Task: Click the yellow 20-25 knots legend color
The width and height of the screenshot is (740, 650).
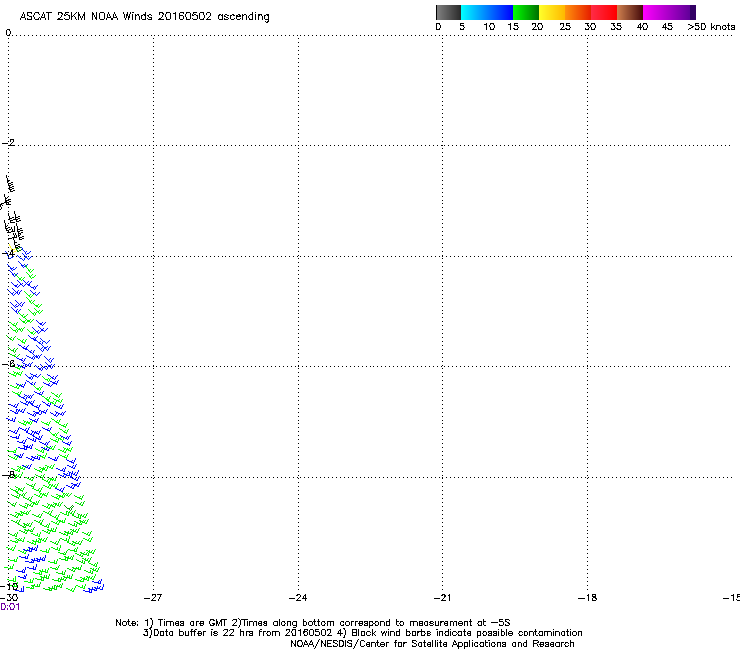Action: pos(552,12)
